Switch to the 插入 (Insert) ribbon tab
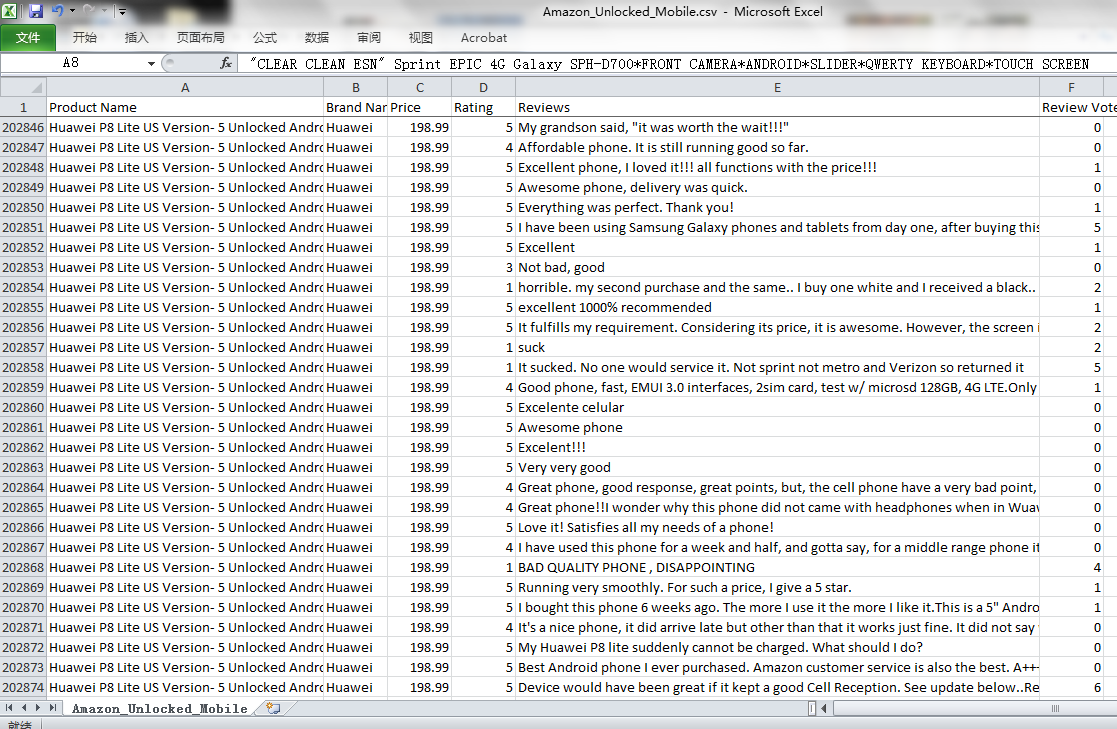Image resolution: width=1117 pixels, height=729 pixels. click(x=137, y=38)
